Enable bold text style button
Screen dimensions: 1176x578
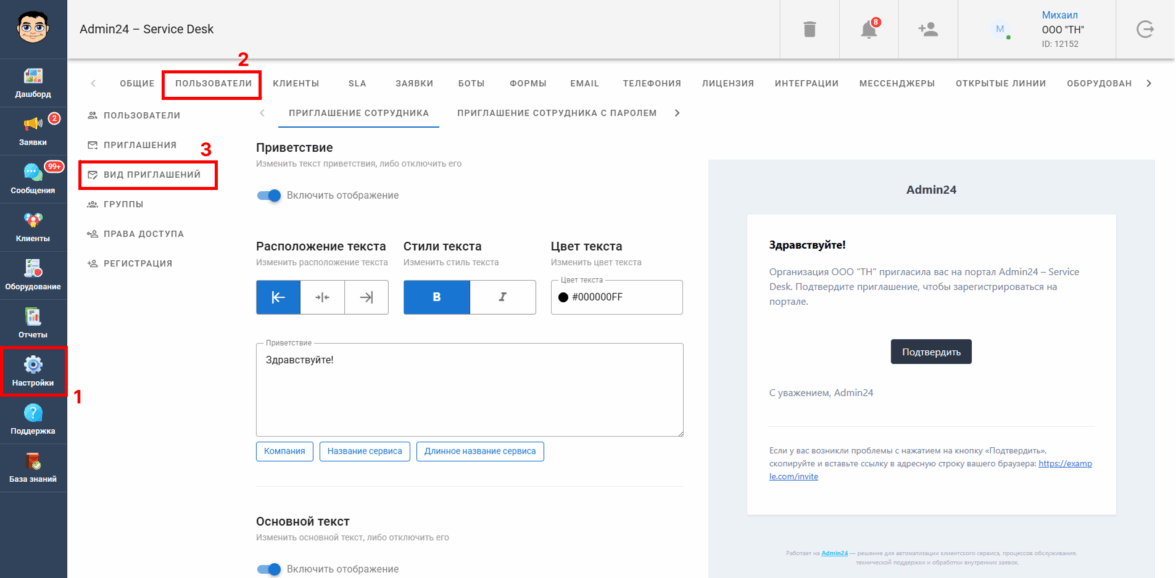click(436, 297)
